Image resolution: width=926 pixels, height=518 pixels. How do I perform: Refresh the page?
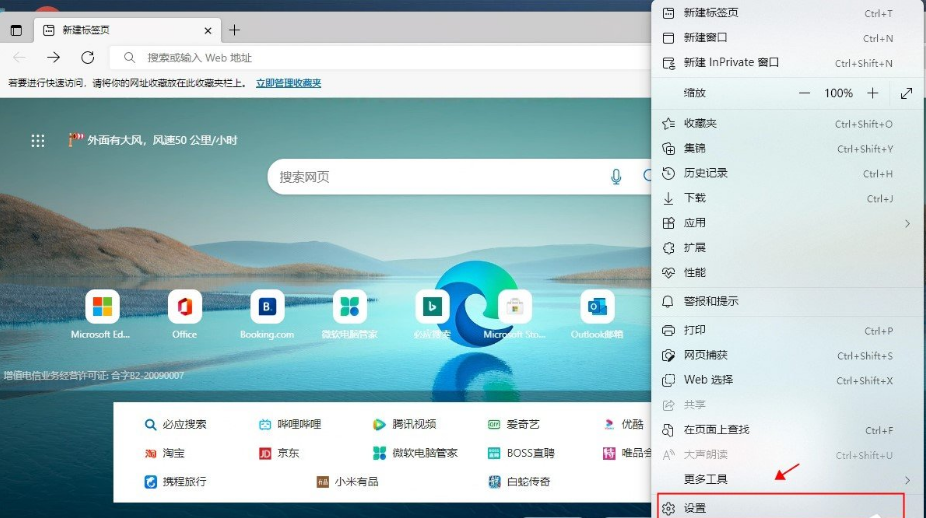[88, 57]
